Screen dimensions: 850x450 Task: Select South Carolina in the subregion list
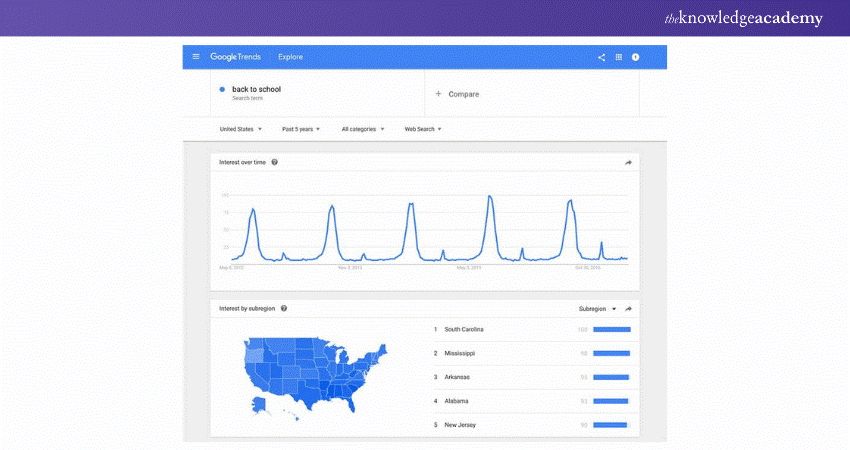[x=465, y=329]
